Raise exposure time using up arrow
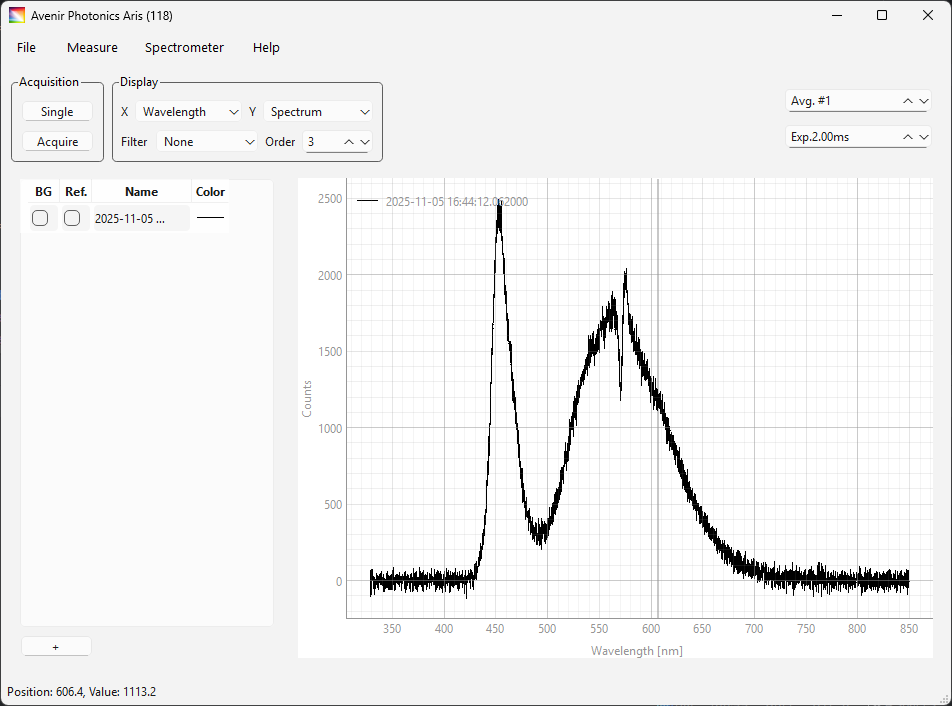Screen dimensions: 952x706 [x=908, y=137]
